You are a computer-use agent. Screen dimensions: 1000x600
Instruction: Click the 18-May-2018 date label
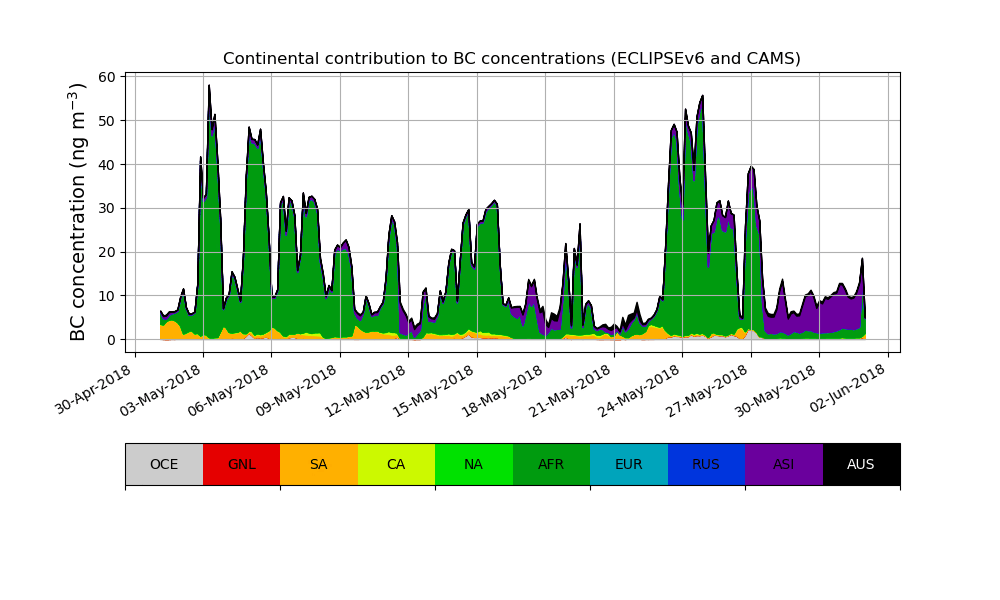tap(504, 389)
